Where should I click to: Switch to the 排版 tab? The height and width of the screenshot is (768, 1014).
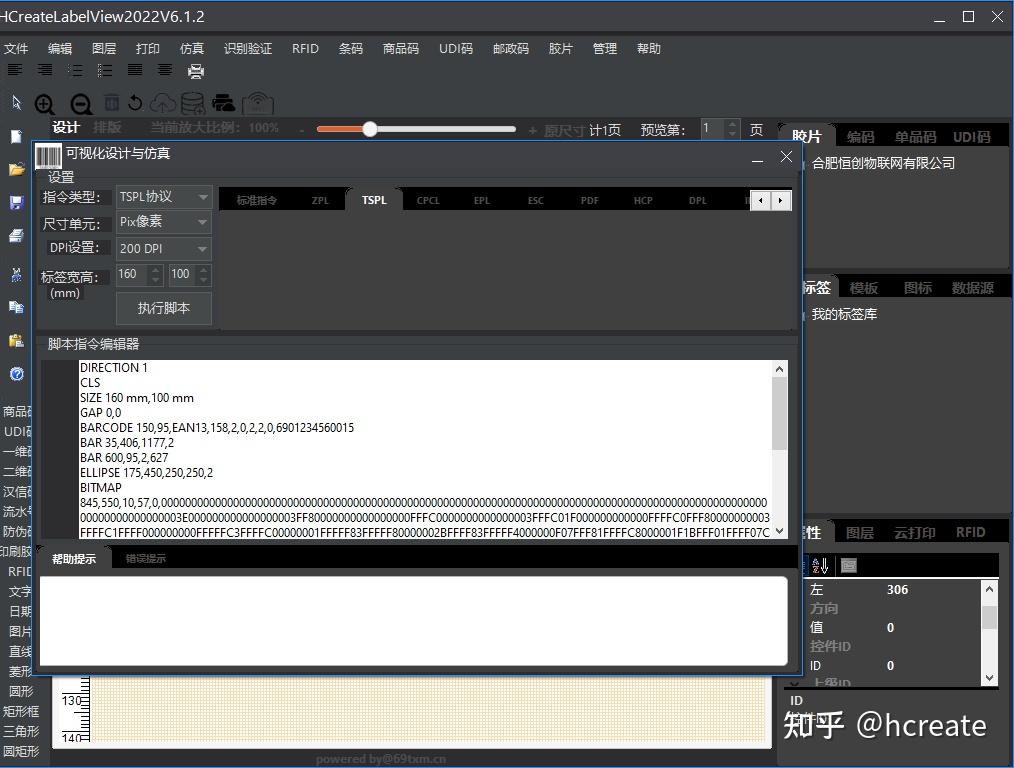click(x=107, y=127)
